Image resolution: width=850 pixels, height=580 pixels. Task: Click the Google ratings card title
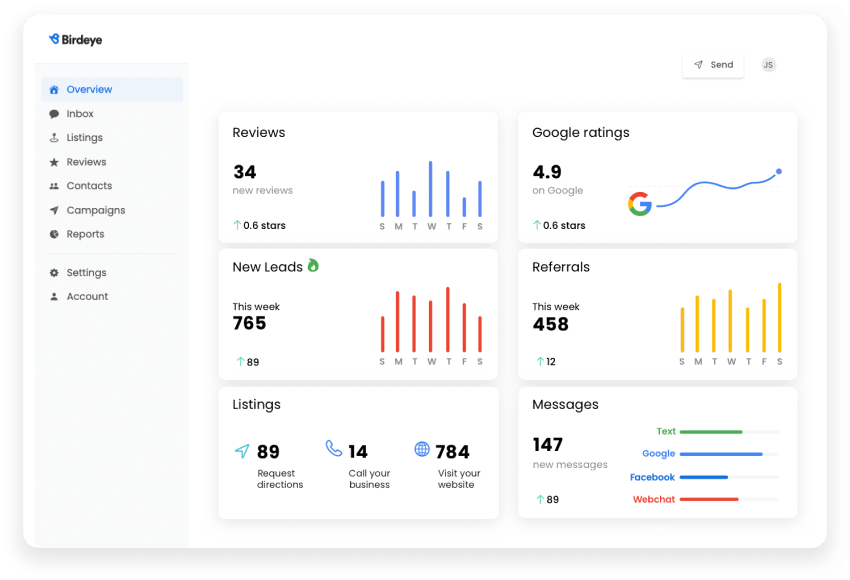[x=581, y=133]
